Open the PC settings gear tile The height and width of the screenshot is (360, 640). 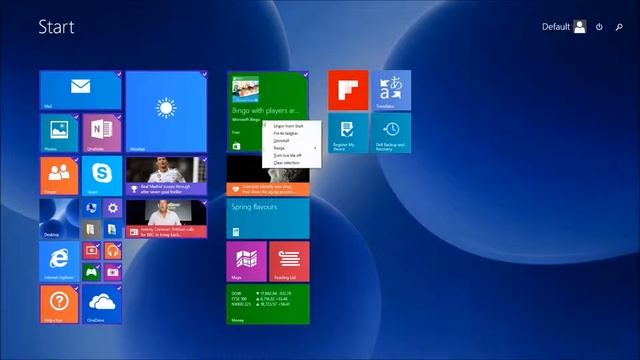click(x=113, y=208)
